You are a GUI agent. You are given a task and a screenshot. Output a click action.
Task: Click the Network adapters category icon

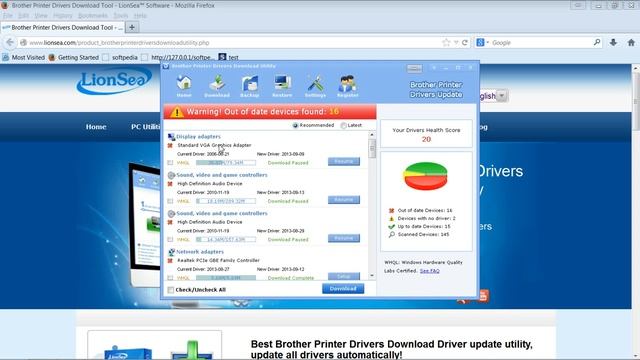tap(171, 252)
